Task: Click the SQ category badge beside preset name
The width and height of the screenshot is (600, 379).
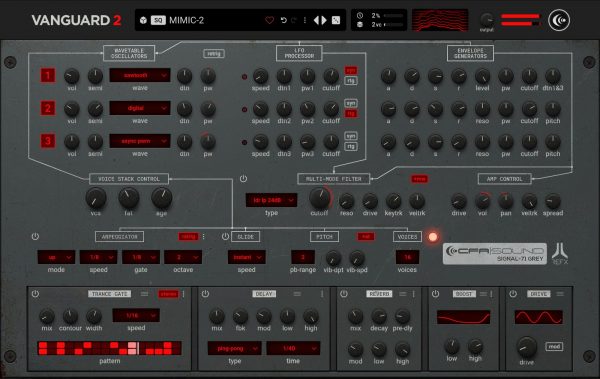Action: point(158,20)
